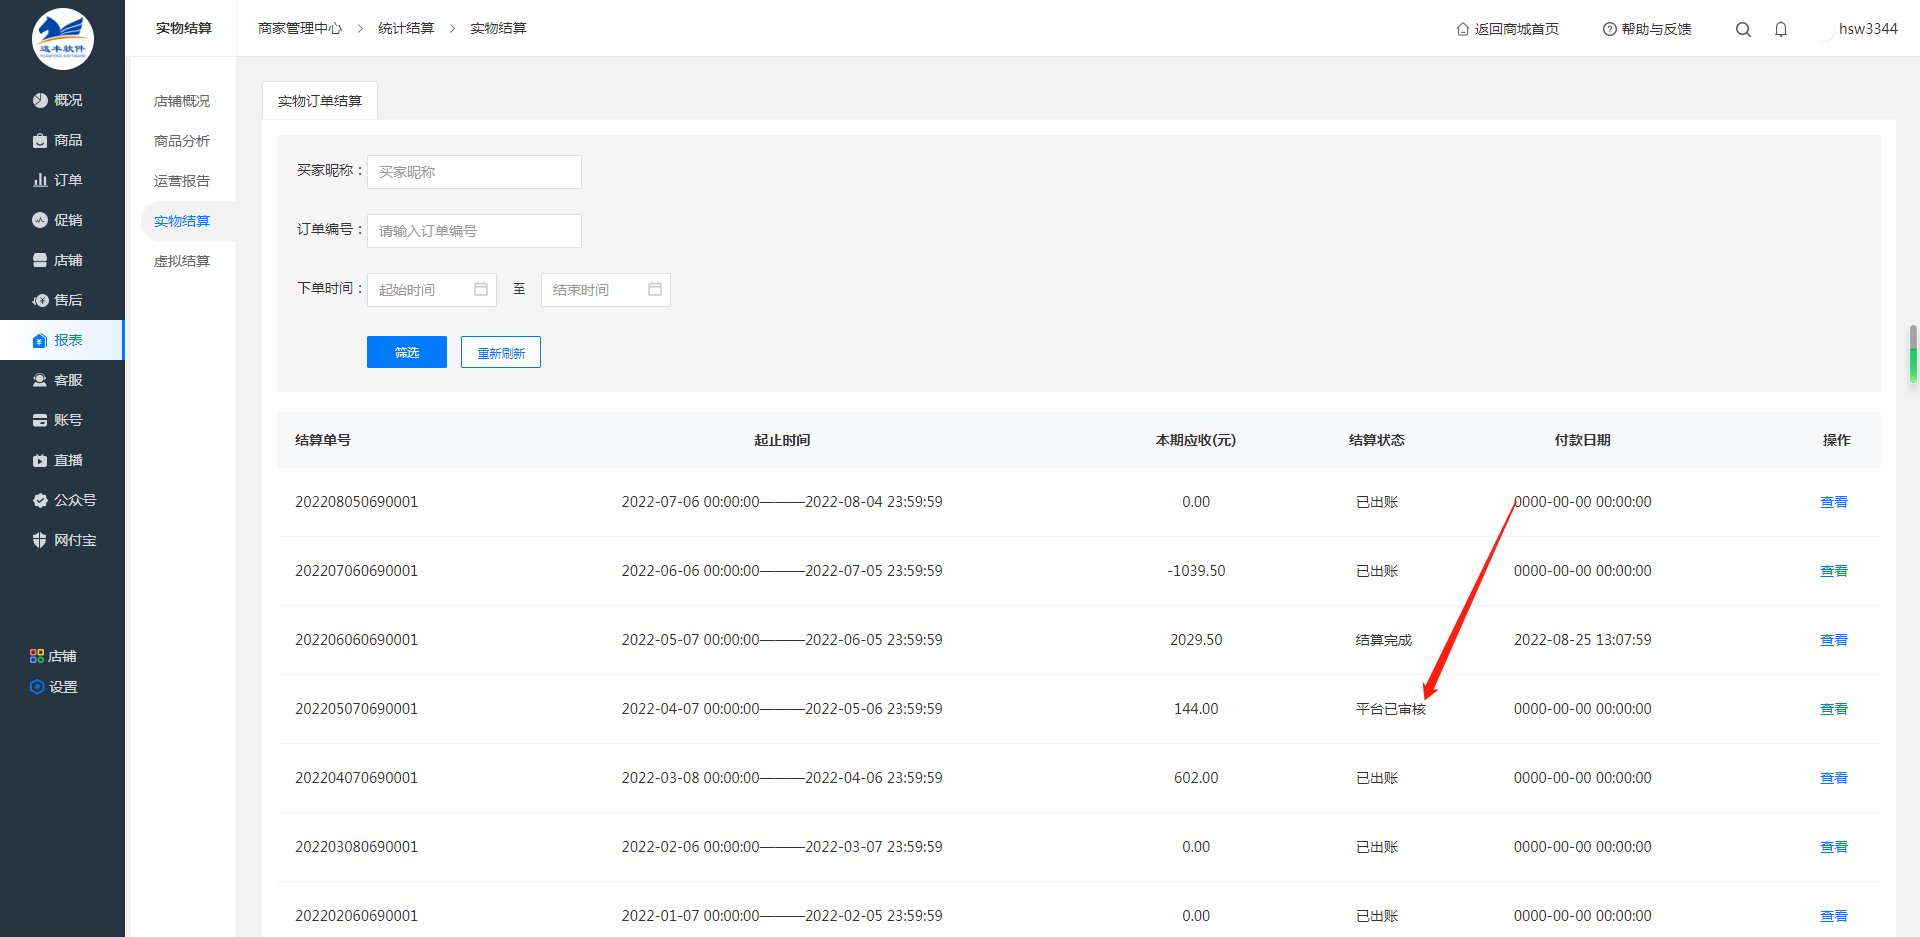The height and width of the screenshot is (937, 1920).
Task: Click the 结算状态 column header
Action: click(1377, 440)
